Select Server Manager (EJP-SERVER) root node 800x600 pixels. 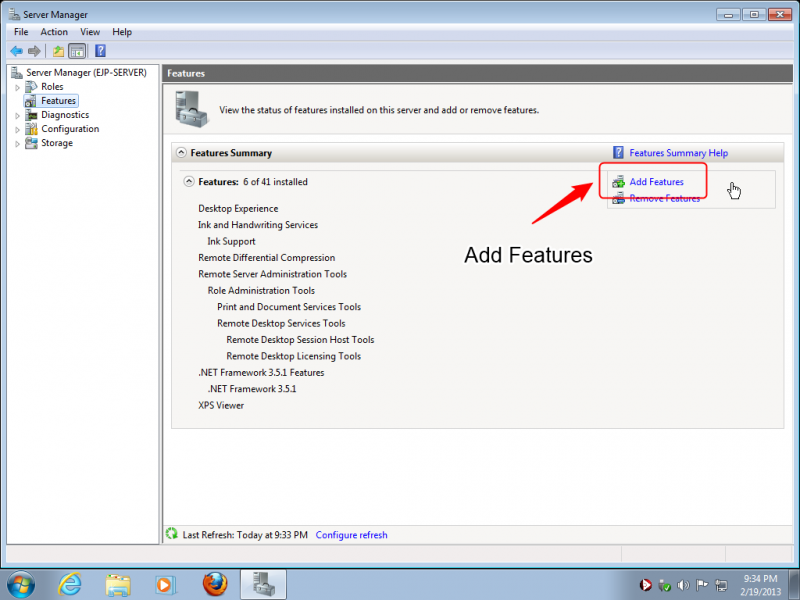click(86, 72)
